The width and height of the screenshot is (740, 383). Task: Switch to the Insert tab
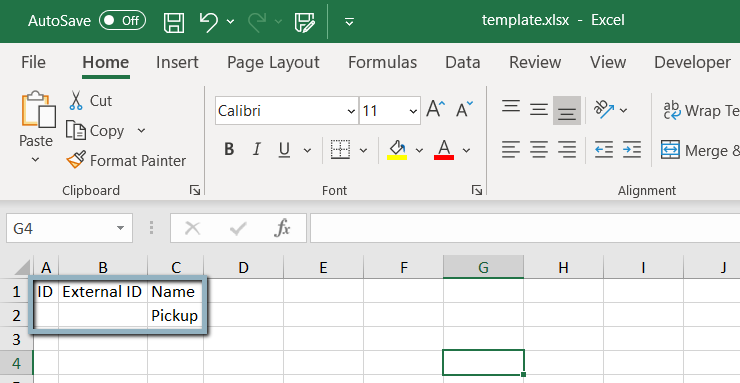[177, 62]
